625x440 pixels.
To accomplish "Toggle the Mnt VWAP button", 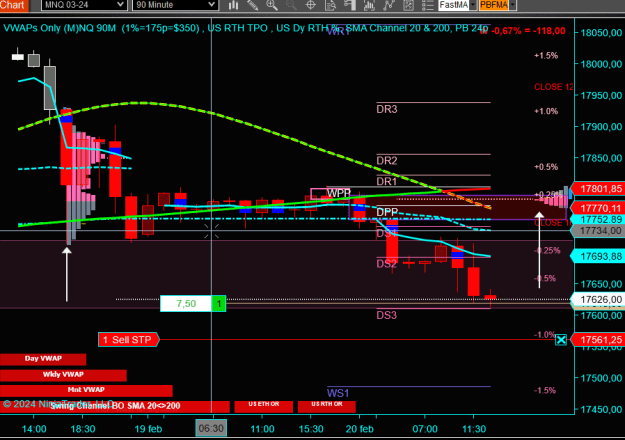I will coord(86,390).
